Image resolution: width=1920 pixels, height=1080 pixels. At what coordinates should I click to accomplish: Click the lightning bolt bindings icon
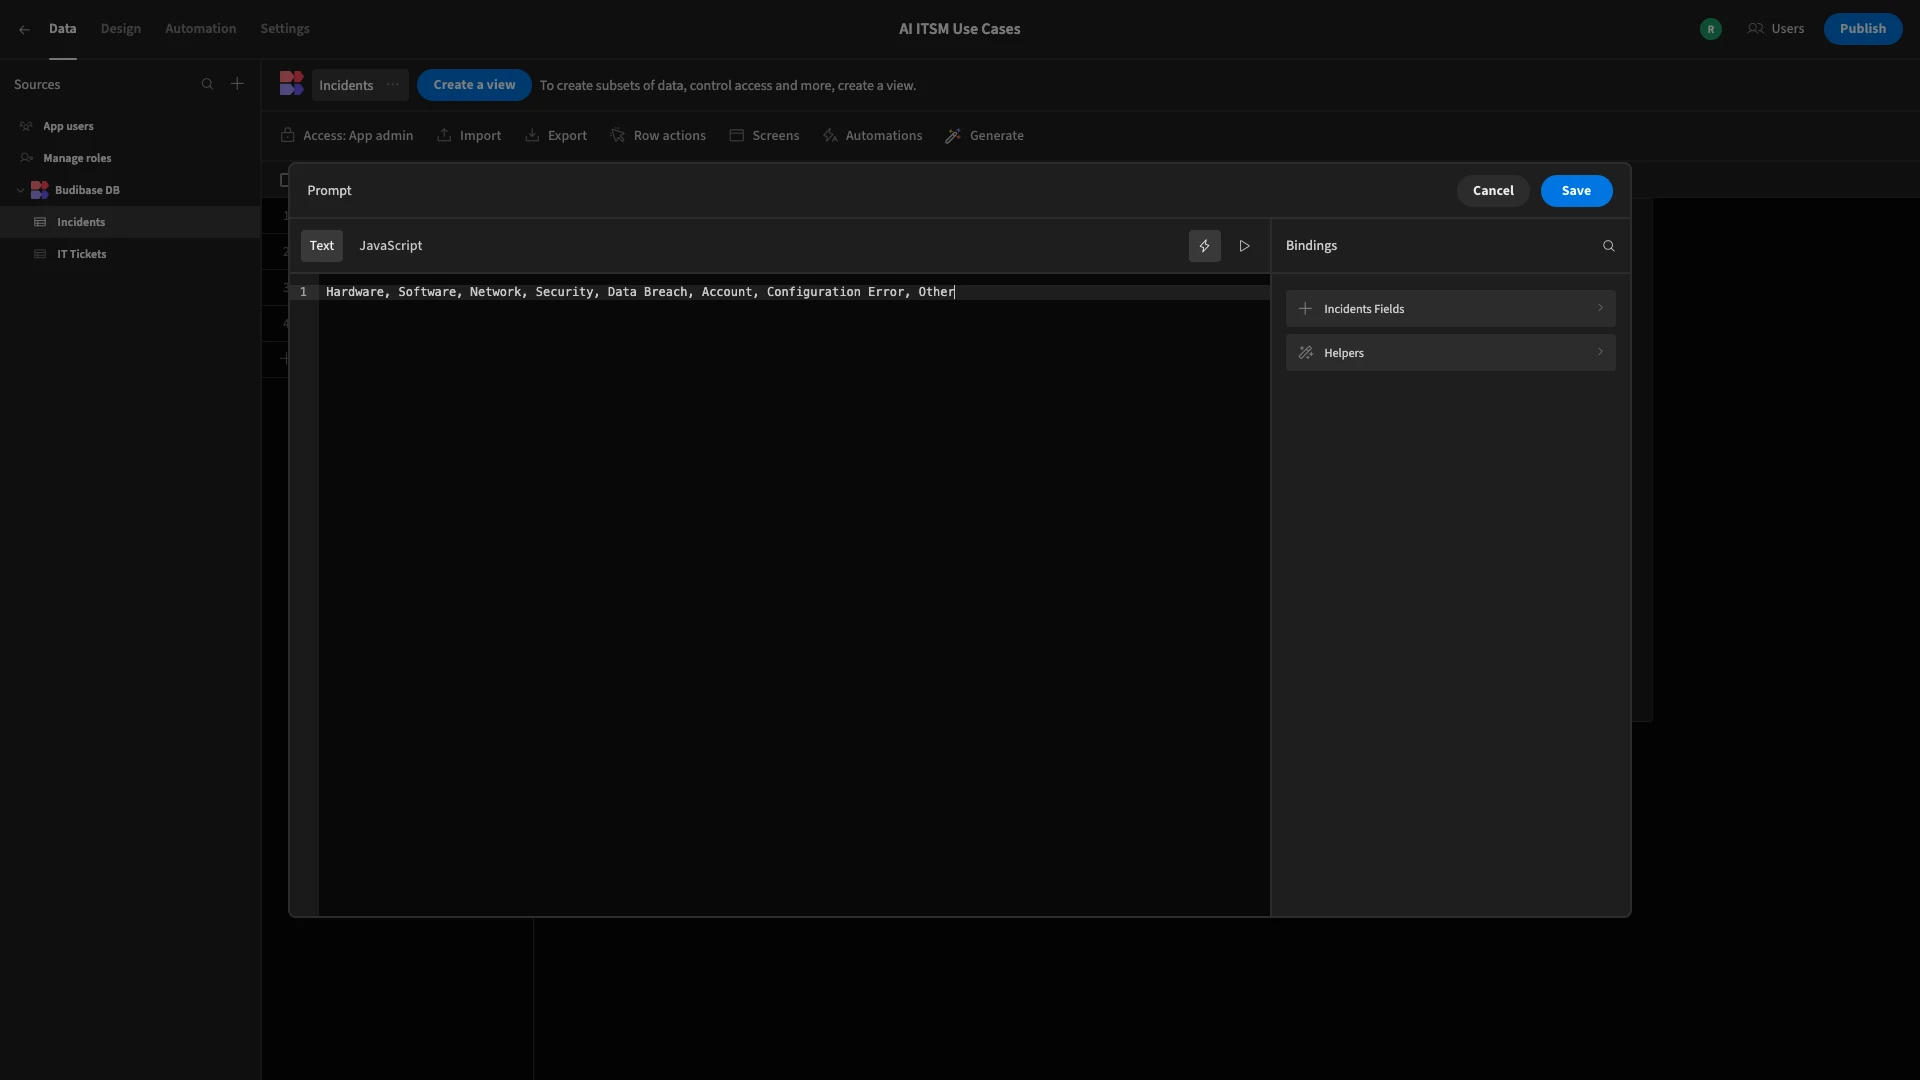[1204, 246]
